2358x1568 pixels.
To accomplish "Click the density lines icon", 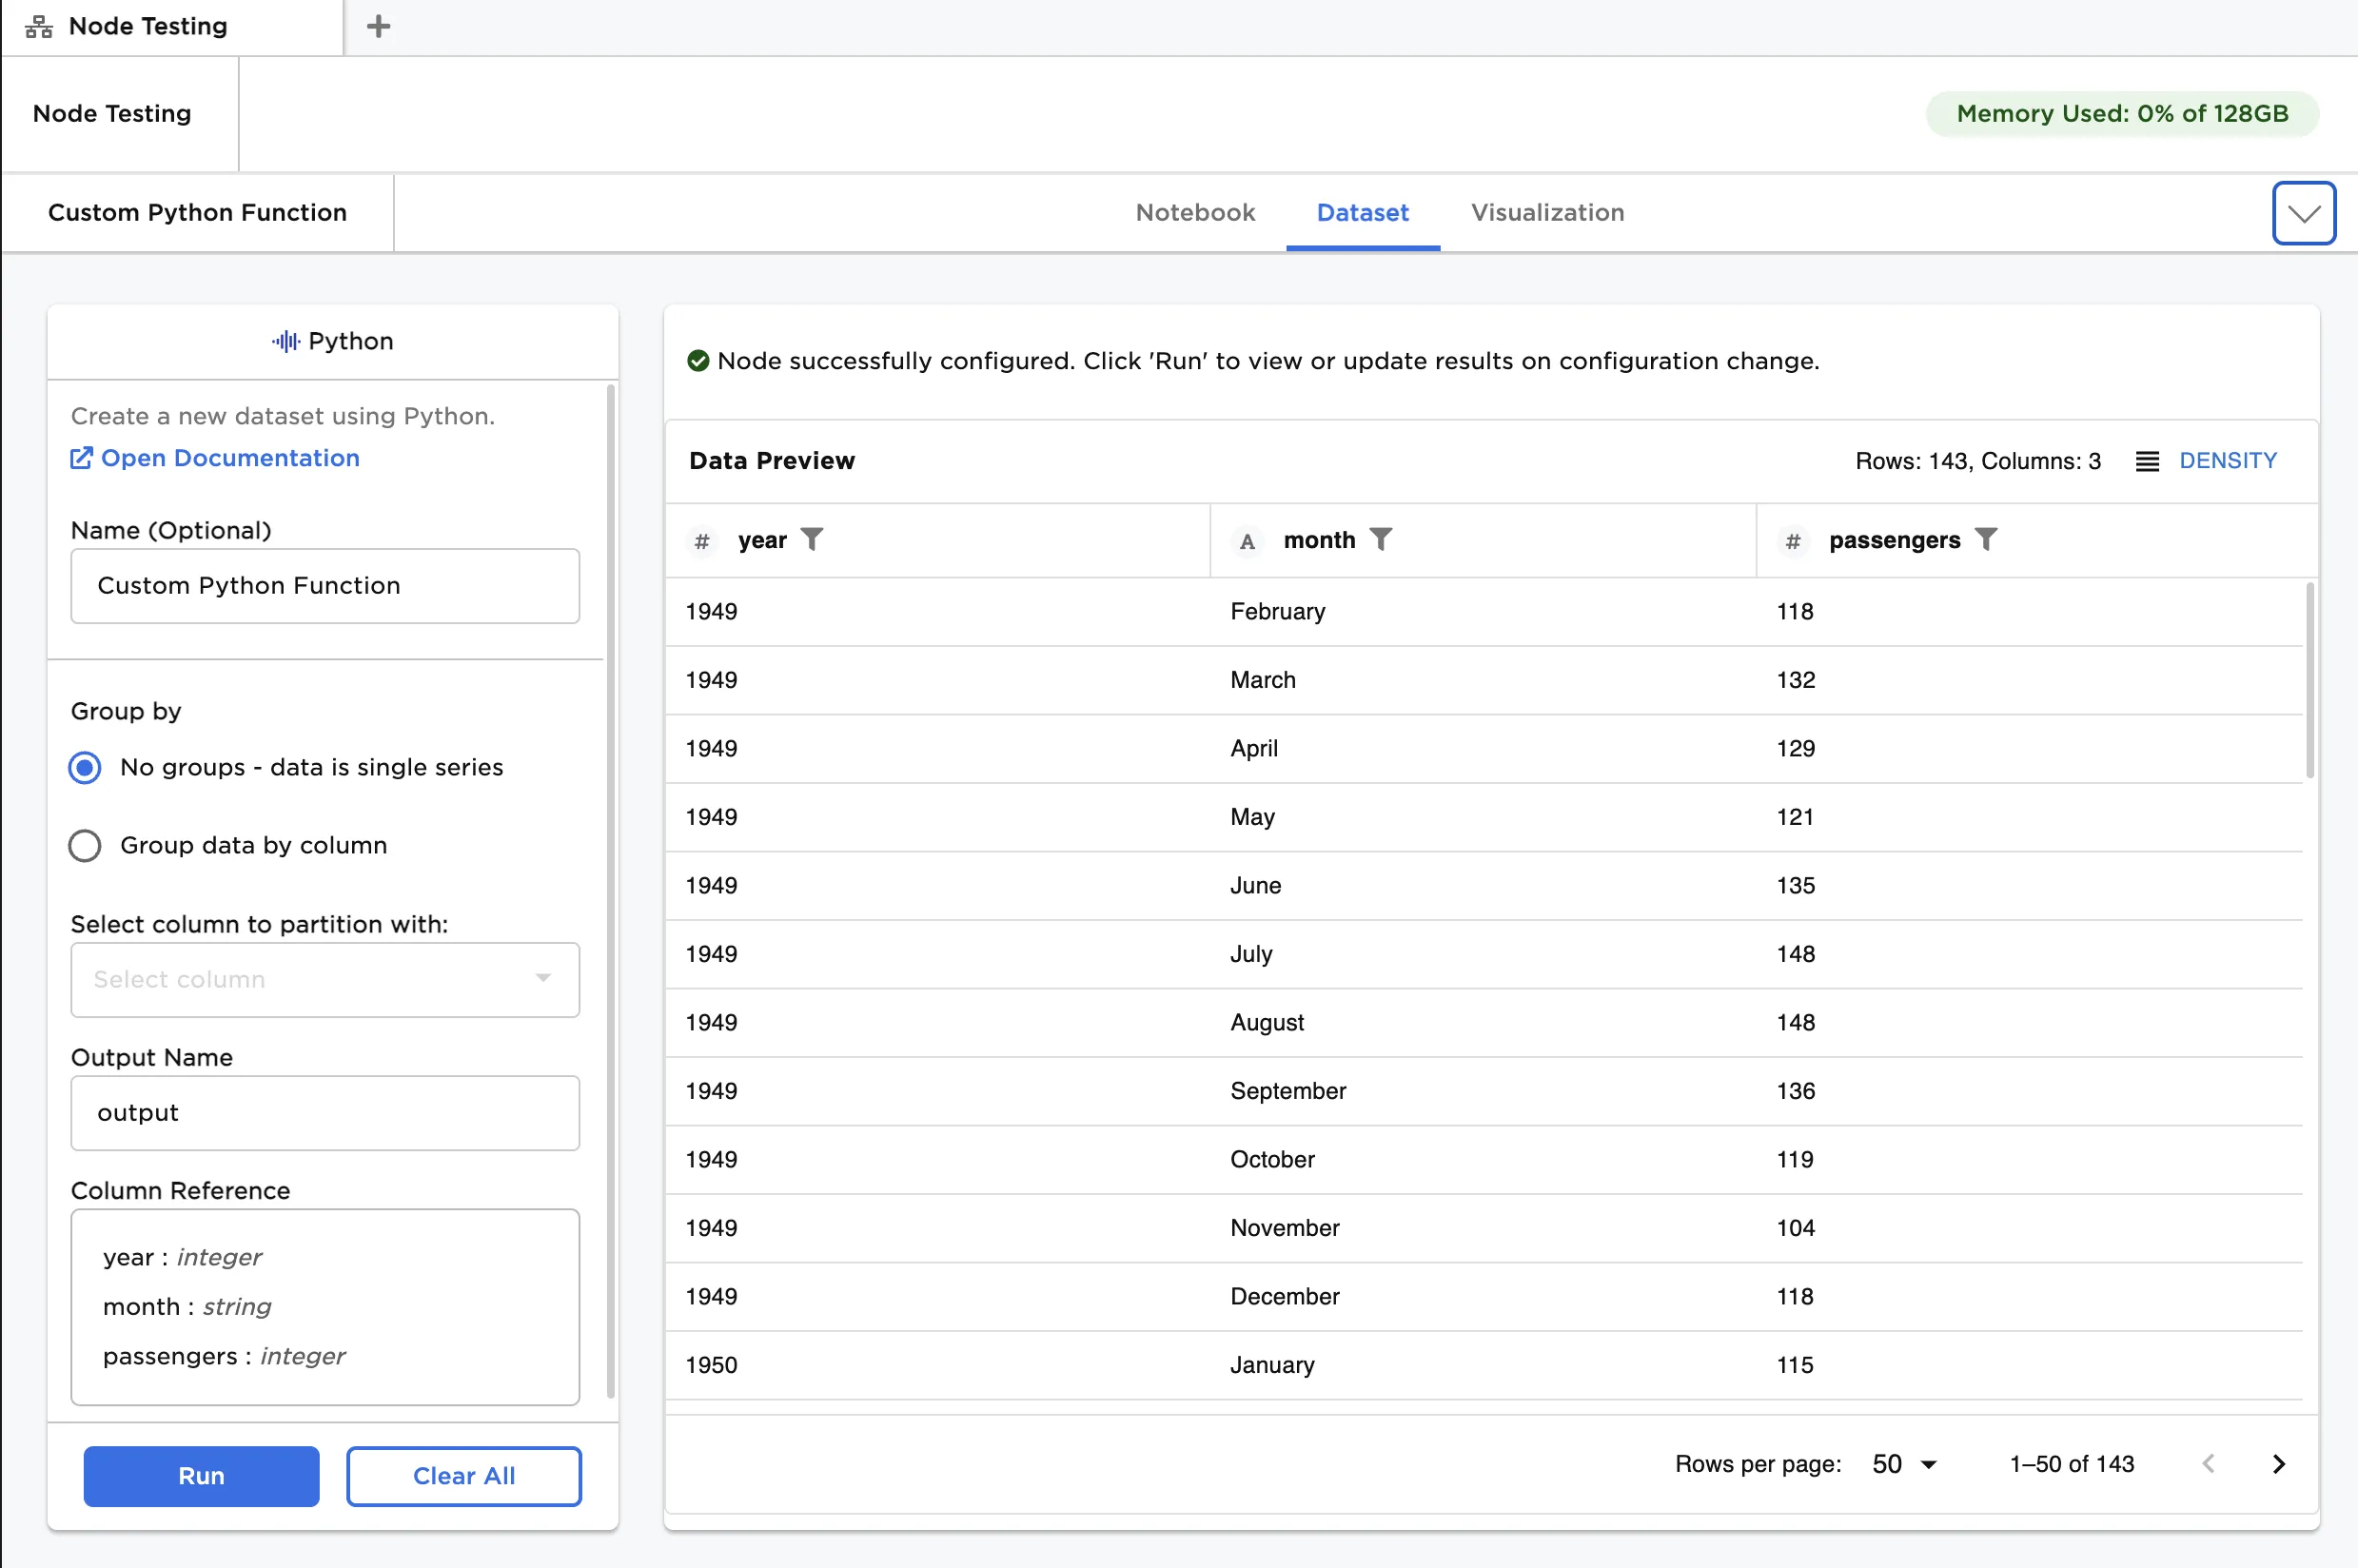I will pos(2146,461).
